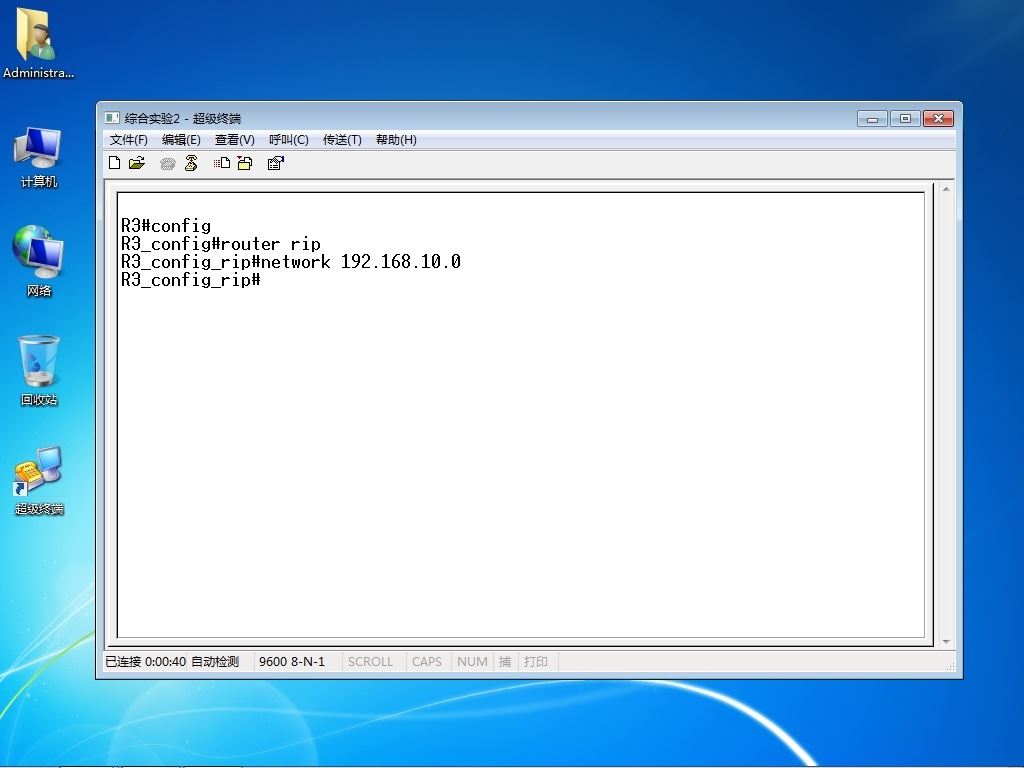Click the Open file toolbar icon

136,163
